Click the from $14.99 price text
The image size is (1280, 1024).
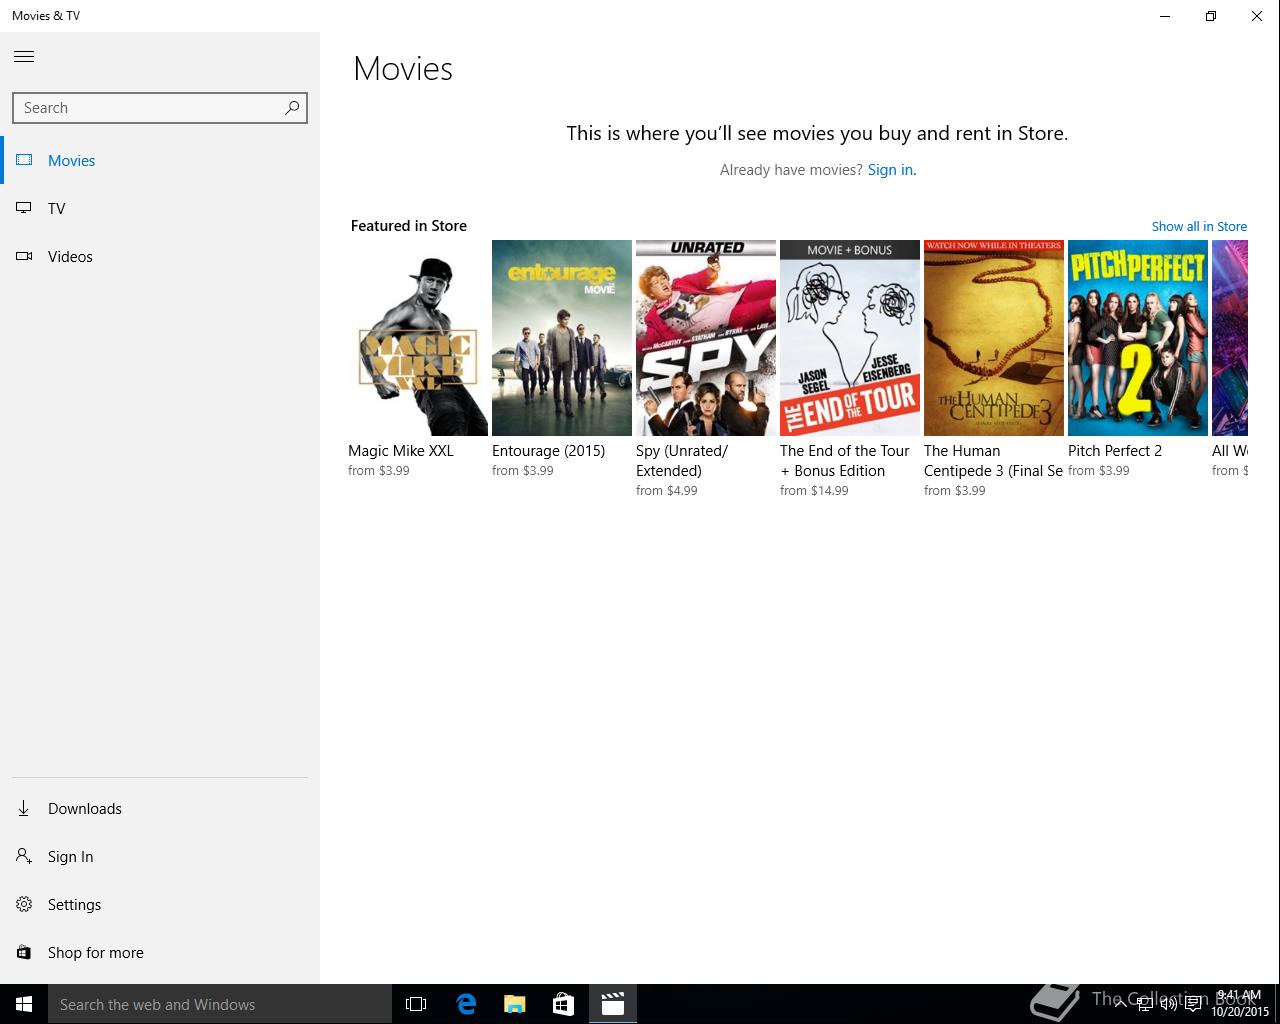tap(814, 491)
